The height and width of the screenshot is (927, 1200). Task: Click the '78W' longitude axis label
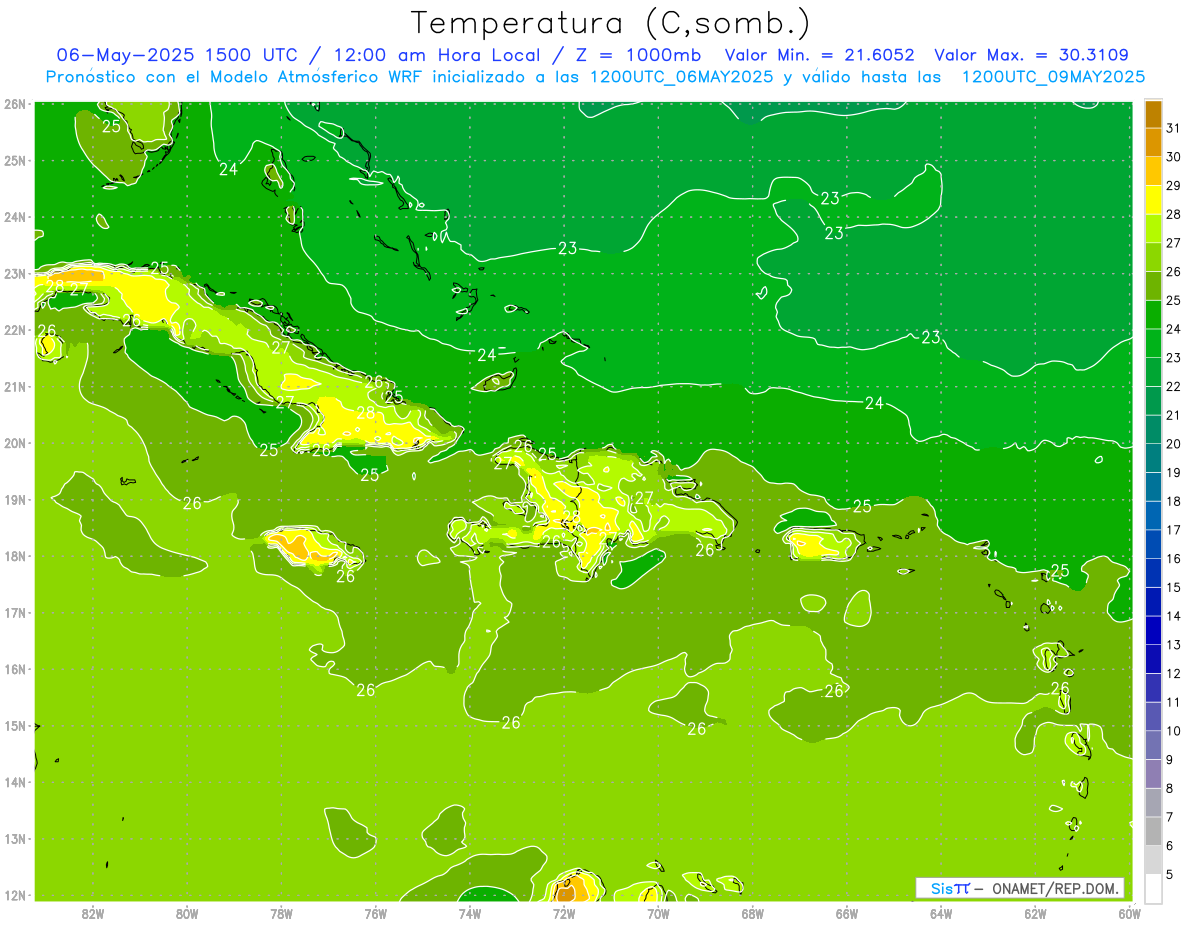(x=281, y=913)
